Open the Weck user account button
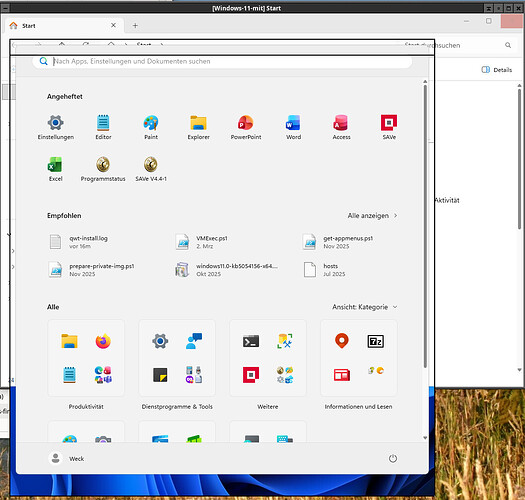The width and height of the screenshot is (525, 500). point(67,458)
